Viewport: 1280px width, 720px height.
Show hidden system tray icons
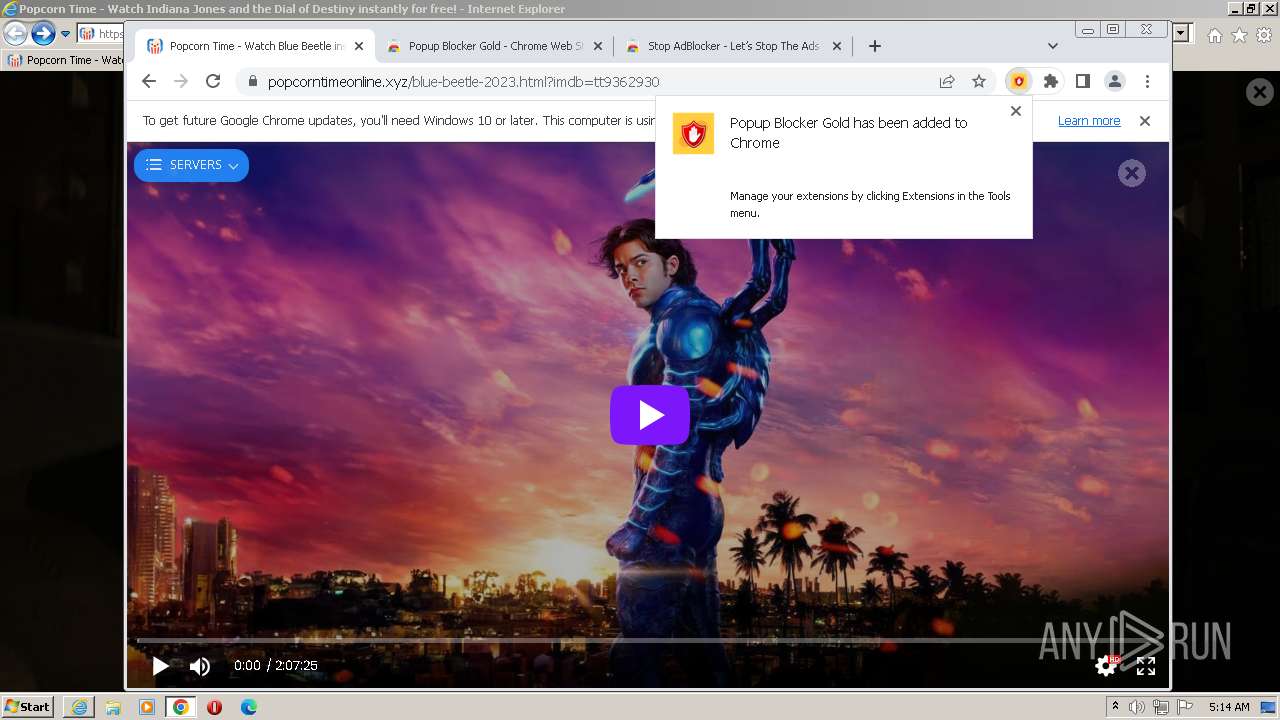(x=1116, y=707)
